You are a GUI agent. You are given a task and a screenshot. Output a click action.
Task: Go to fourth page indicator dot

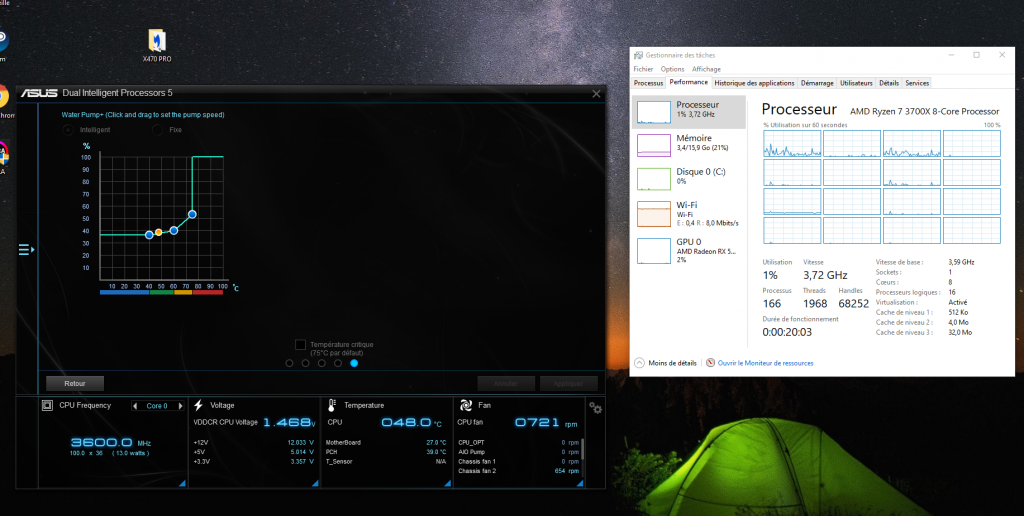[x=338, y=363]
